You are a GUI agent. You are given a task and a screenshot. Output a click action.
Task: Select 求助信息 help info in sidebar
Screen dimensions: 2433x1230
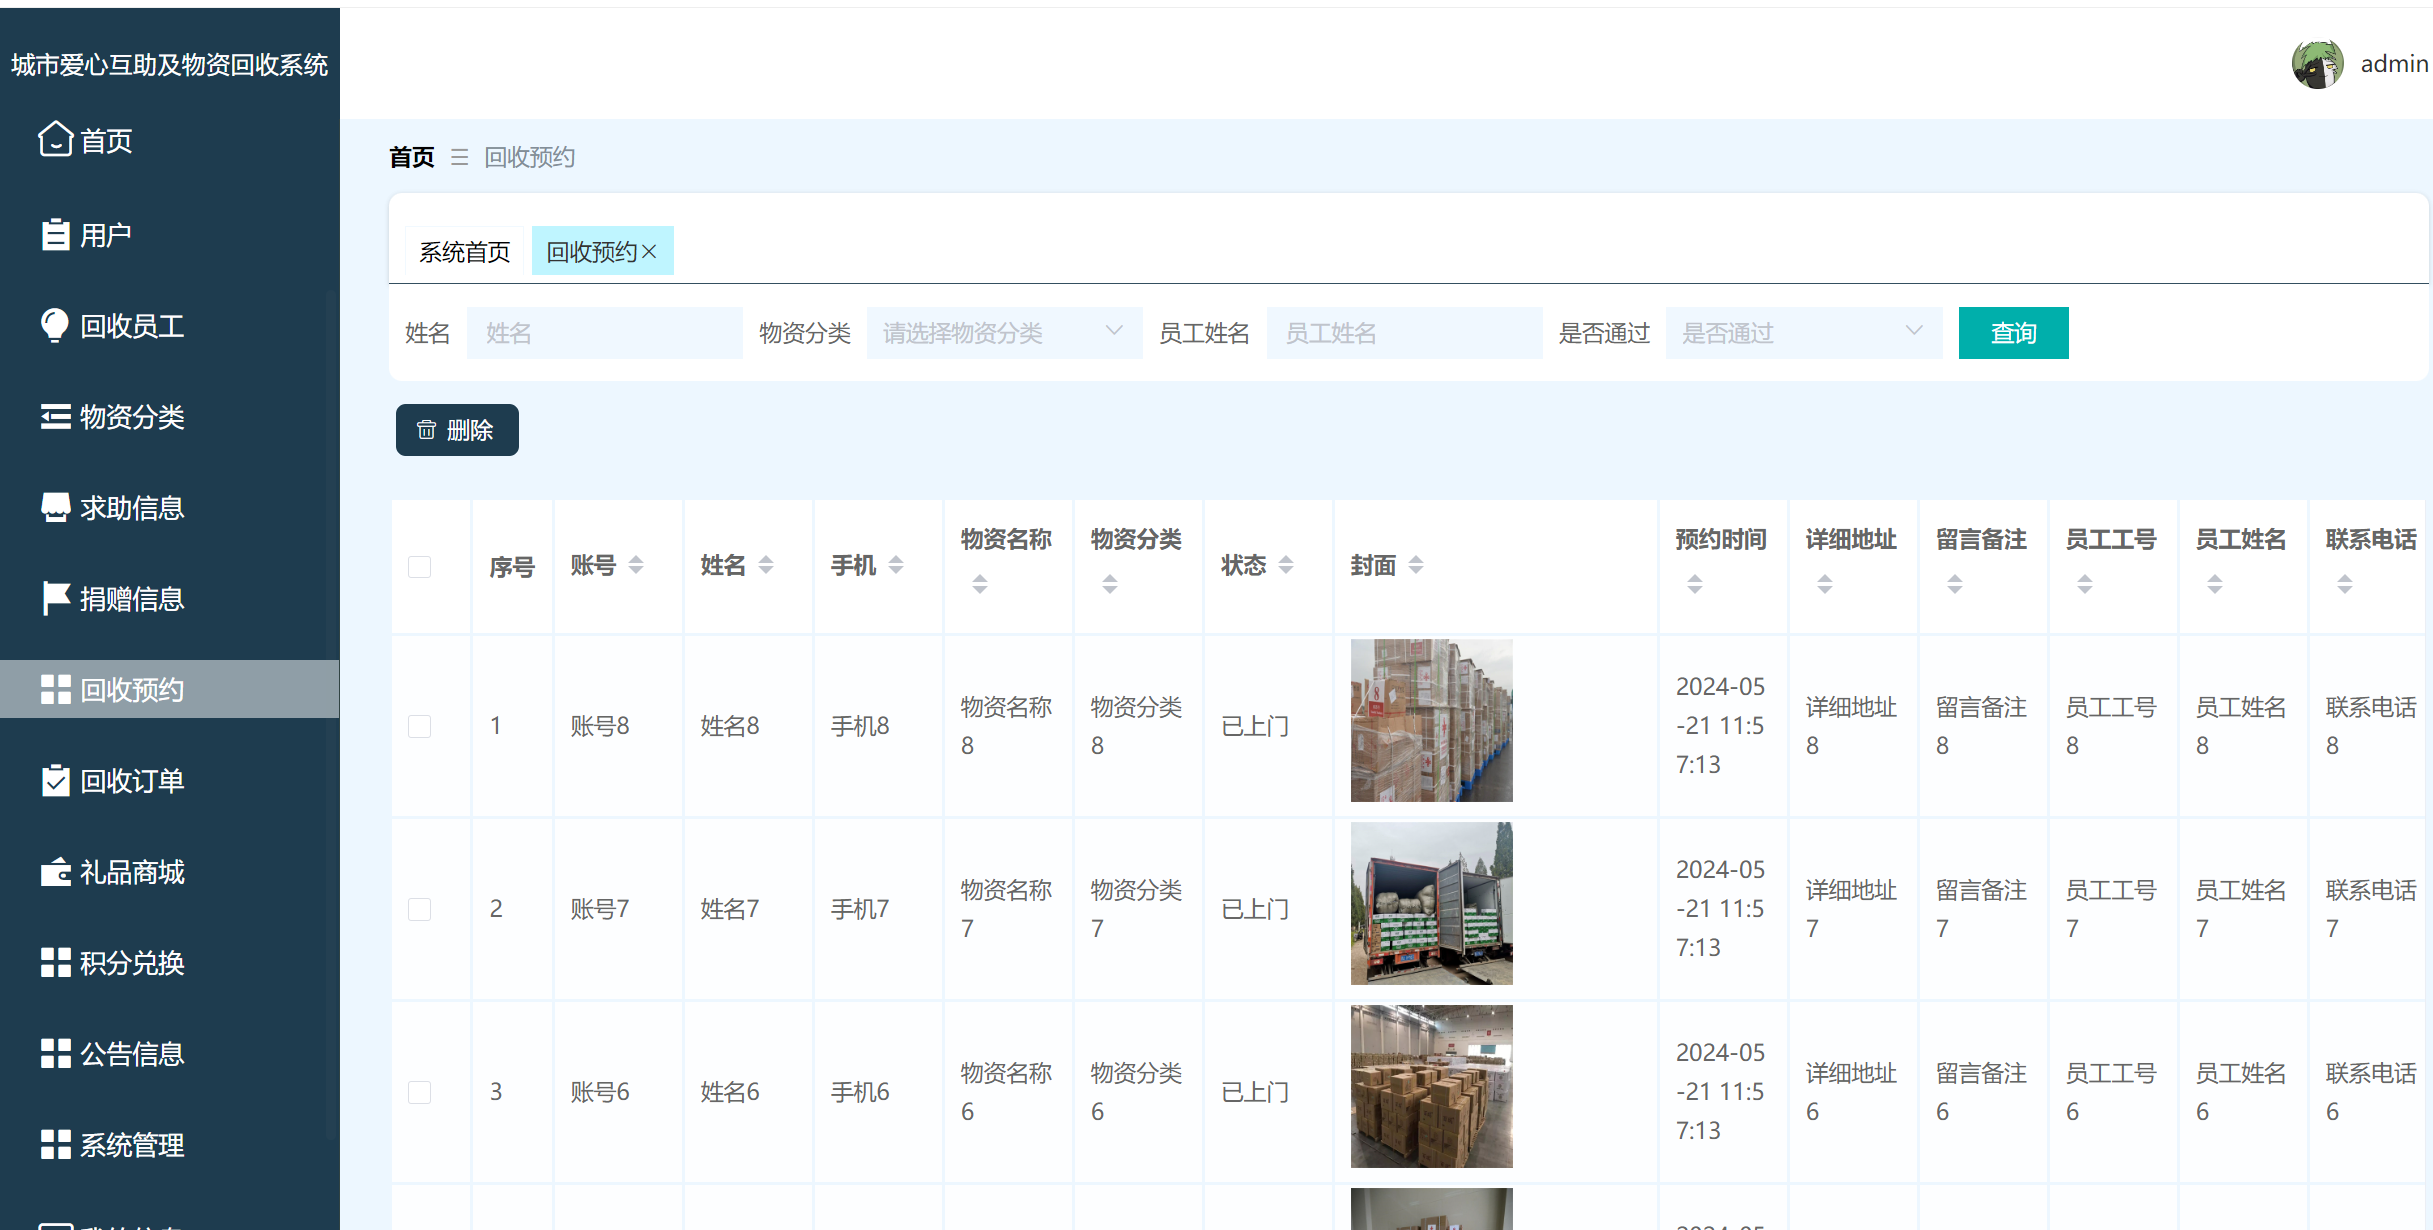point(56,507)
